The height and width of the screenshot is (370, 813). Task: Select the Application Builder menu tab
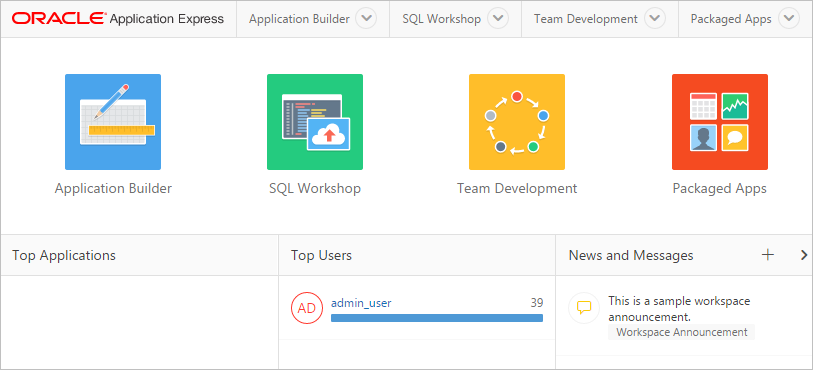pos(299,19)
